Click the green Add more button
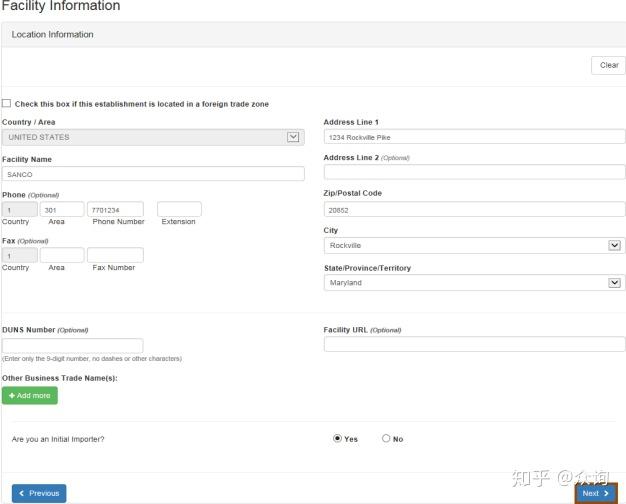 click(30, 396)
